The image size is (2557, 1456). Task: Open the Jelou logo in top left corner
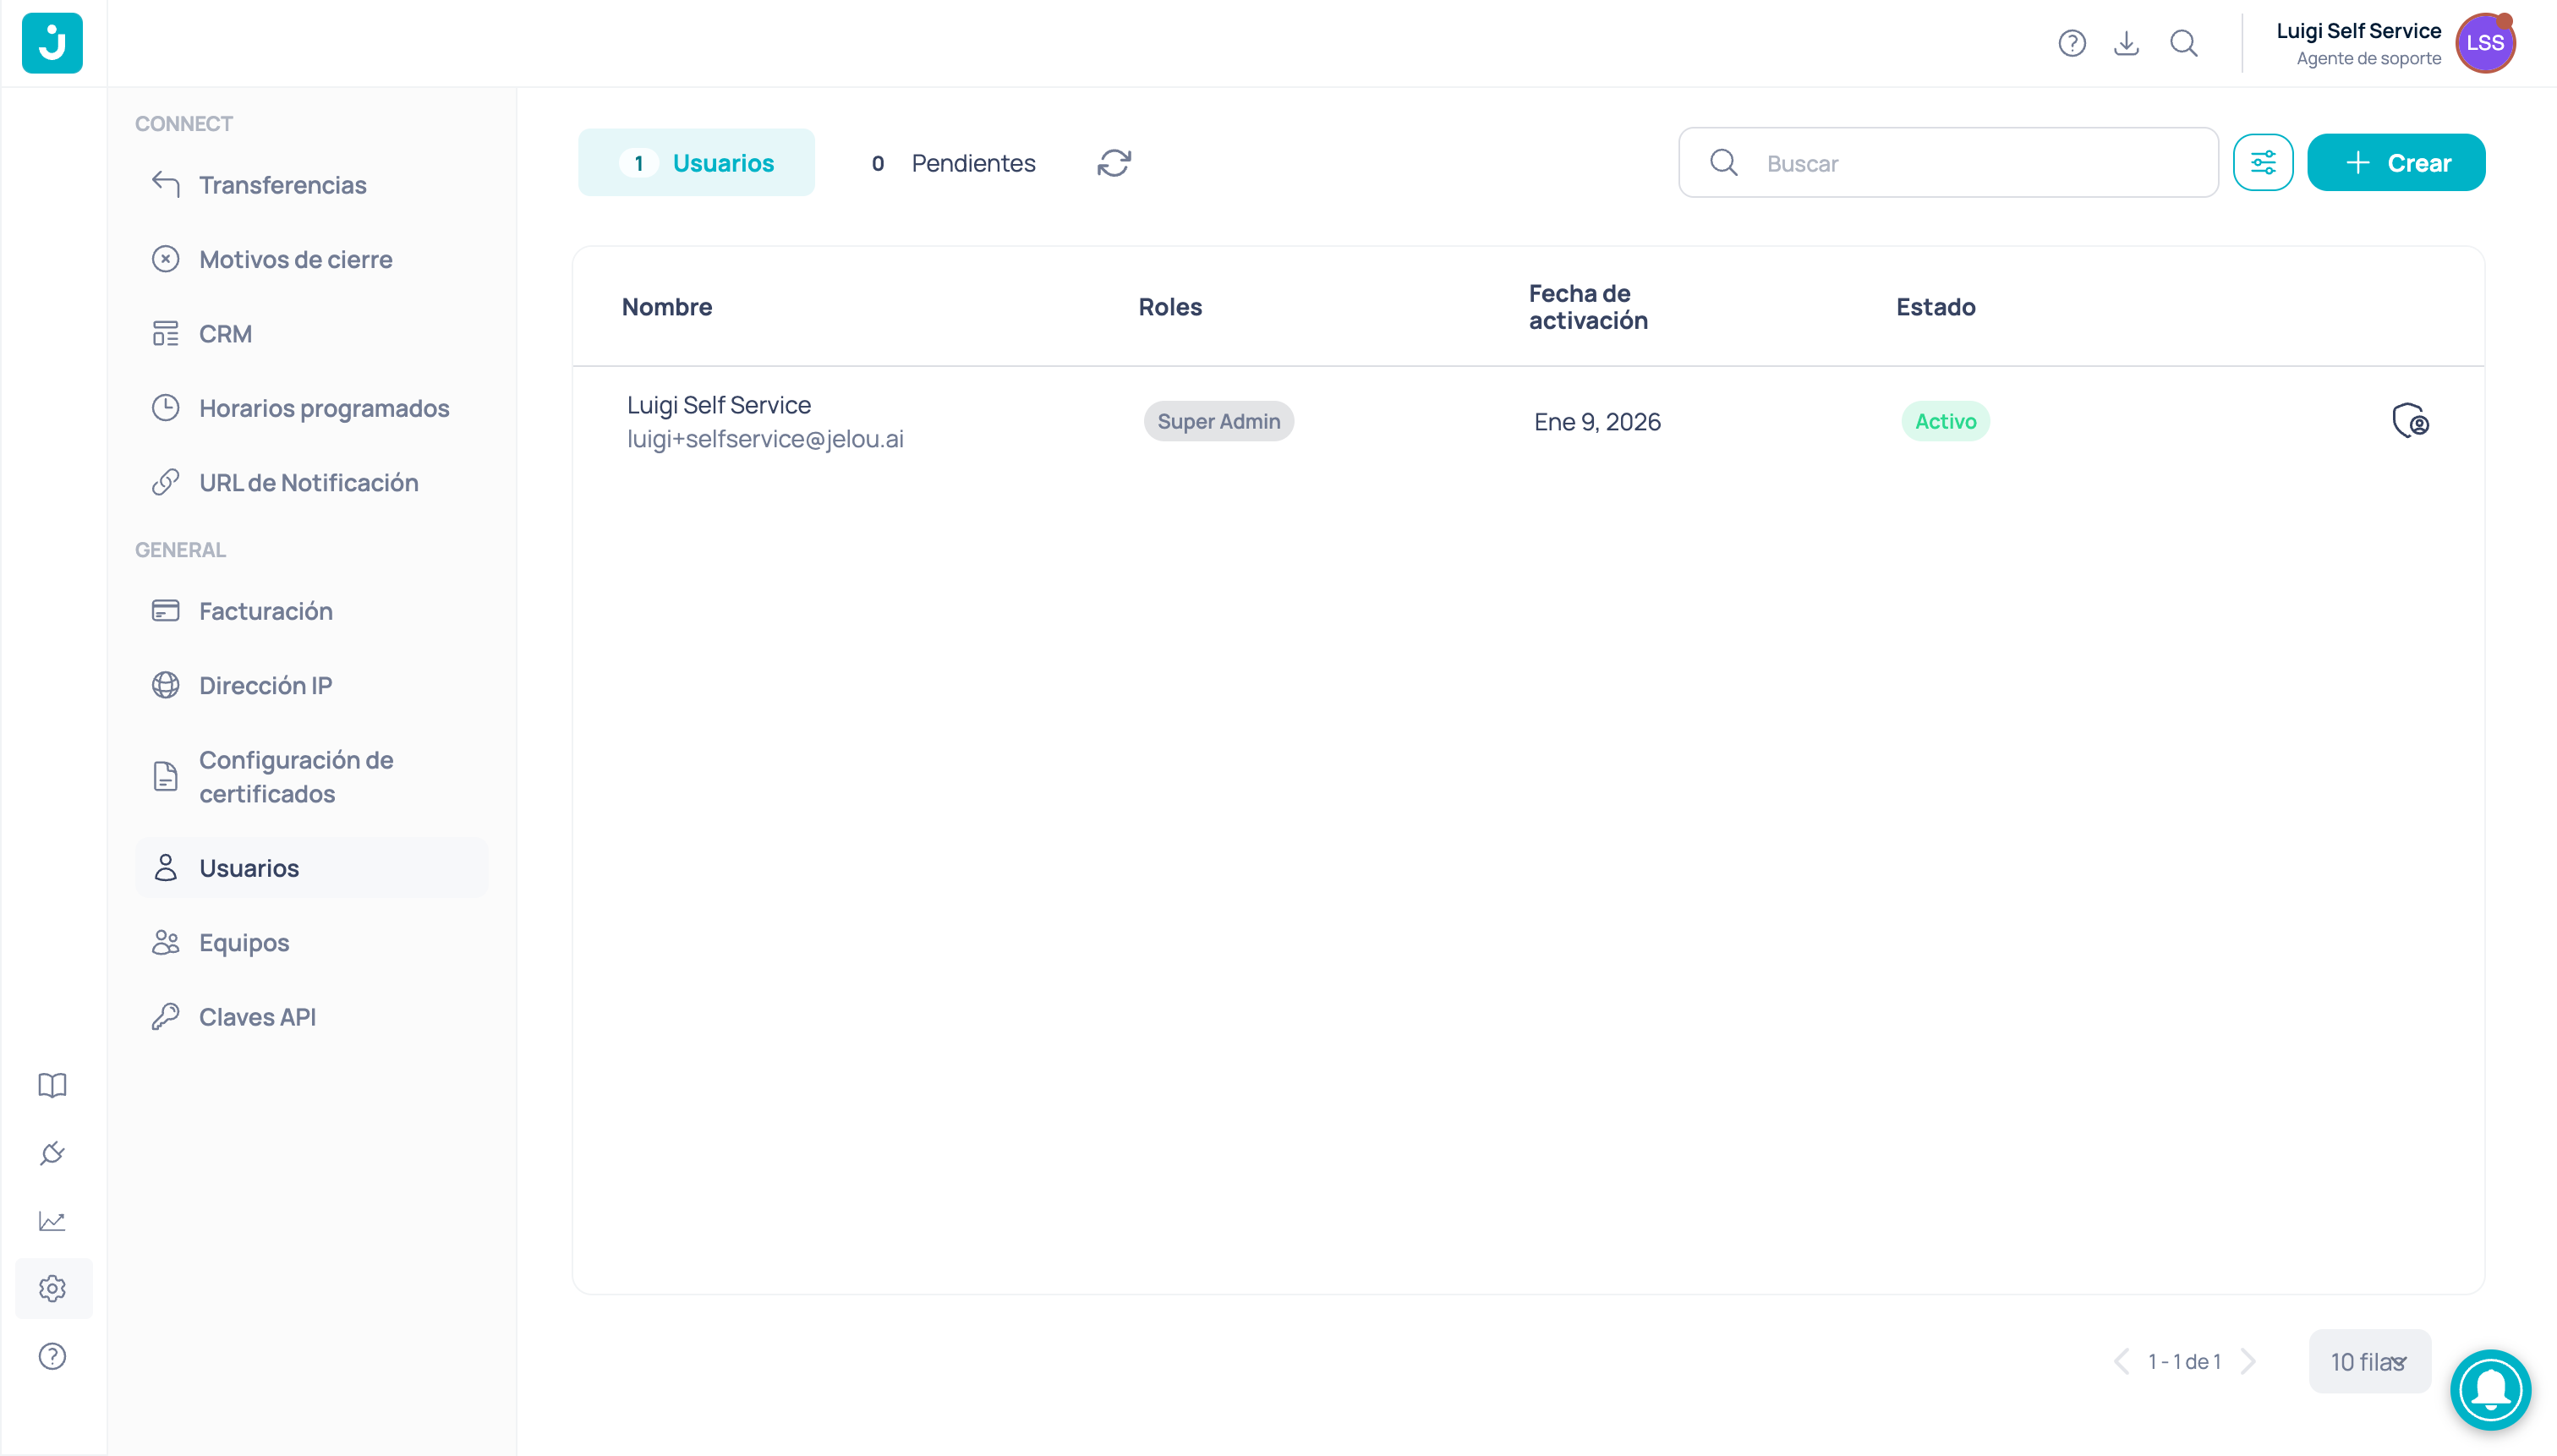pyautogui.click(x=52, y=43)
